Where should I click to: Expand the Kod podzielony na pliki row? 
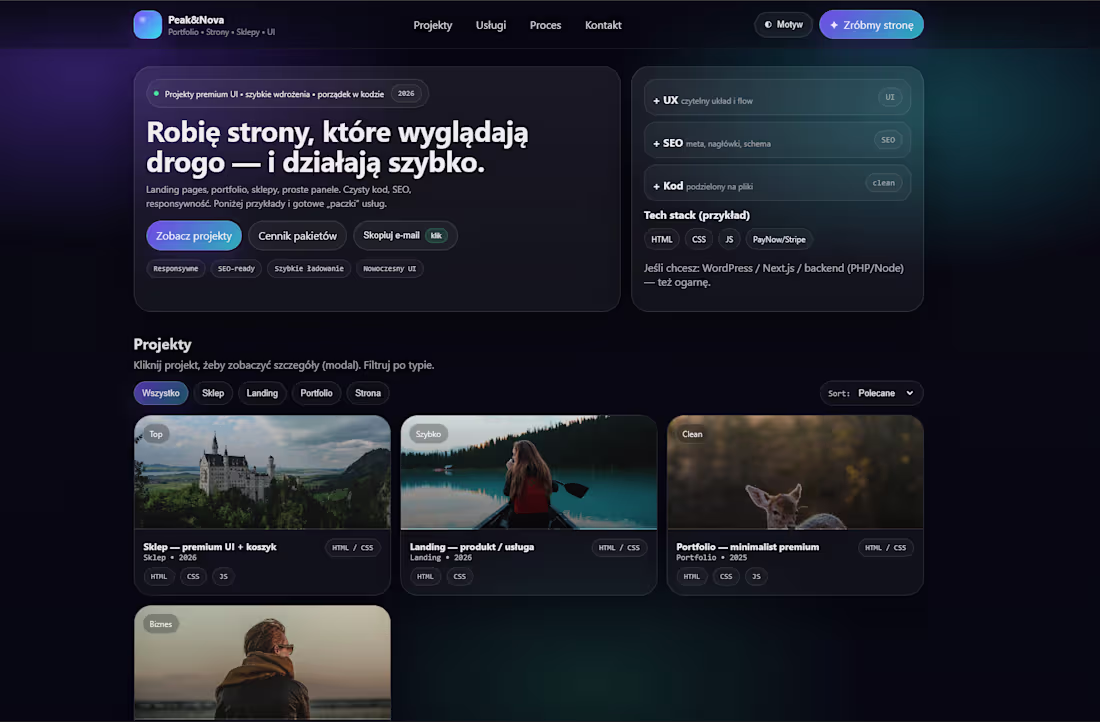pyautogui.click(x=760, y=182)
